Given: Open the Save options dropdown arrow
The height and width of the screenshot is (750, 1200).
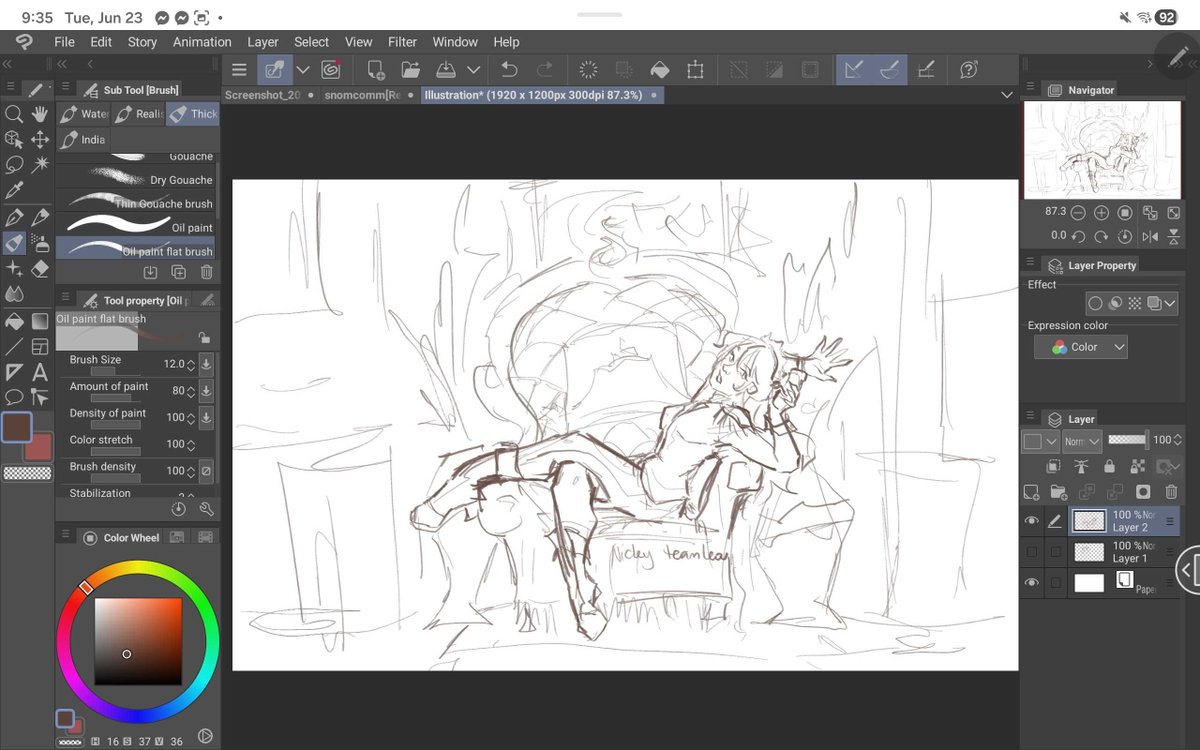Looking at the screenshot, I should (x=474, y=70).
